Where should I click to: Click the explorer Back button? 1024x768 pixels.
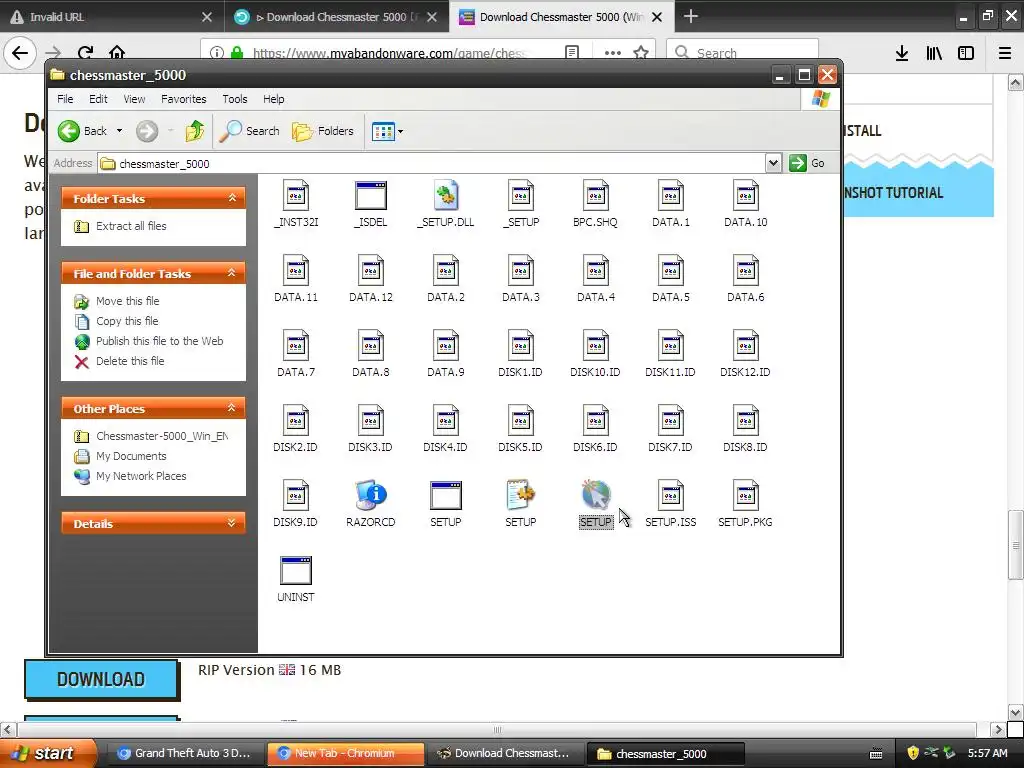(82, 131)
